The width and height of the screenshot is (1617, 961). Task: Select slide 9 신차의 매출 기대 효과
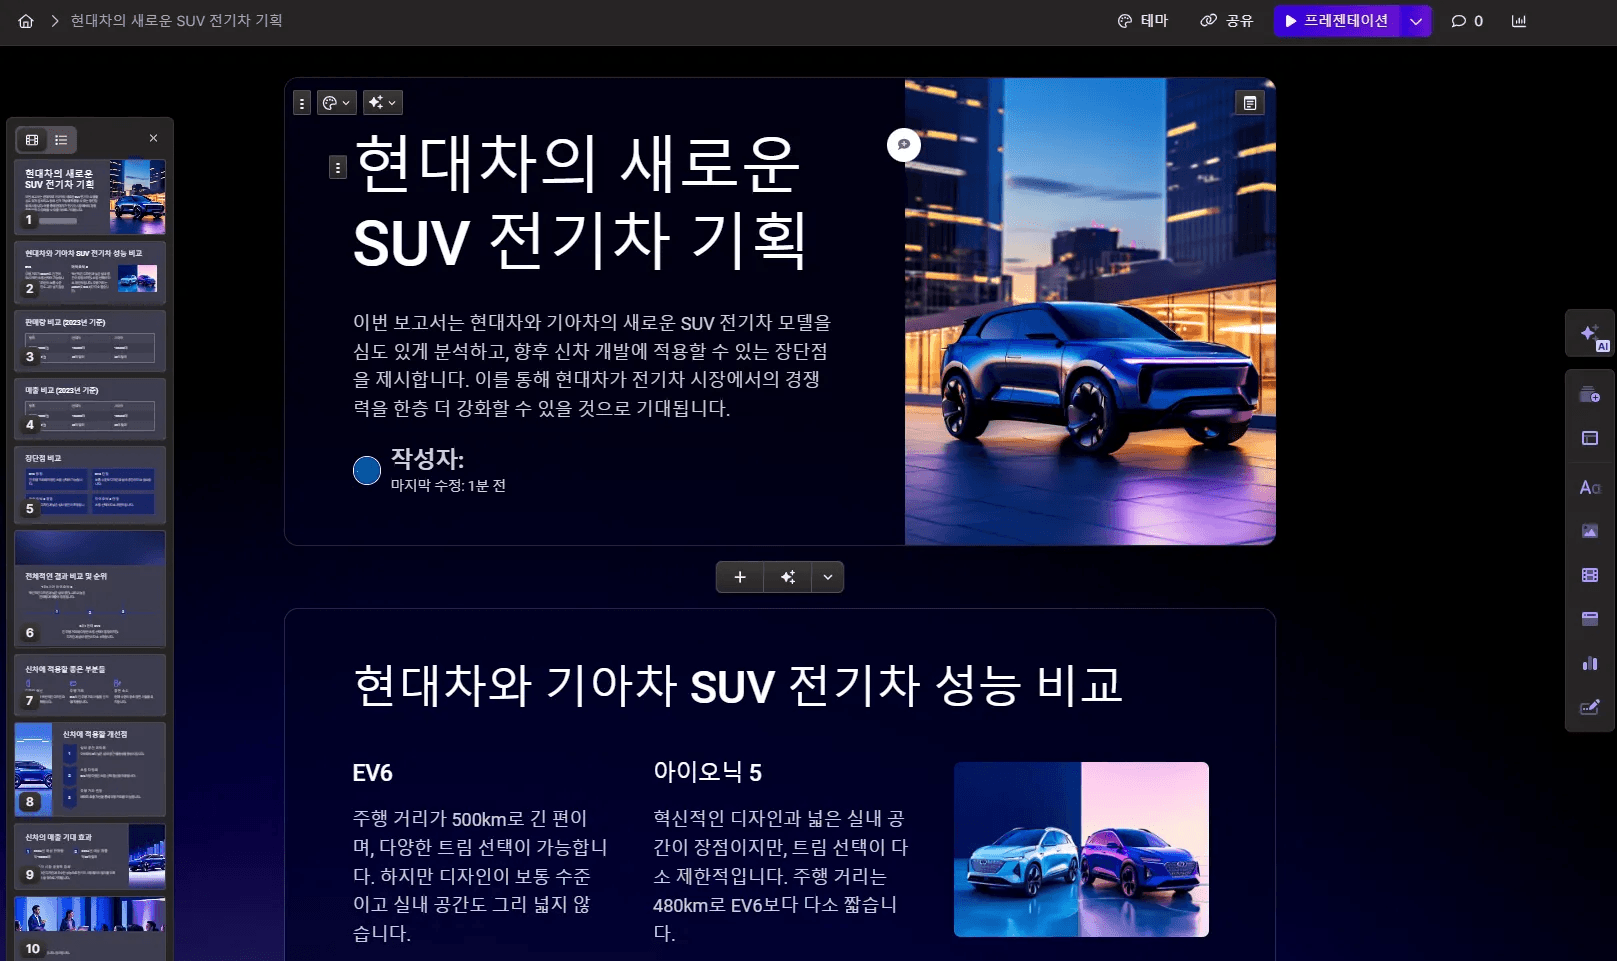(90, 856)
